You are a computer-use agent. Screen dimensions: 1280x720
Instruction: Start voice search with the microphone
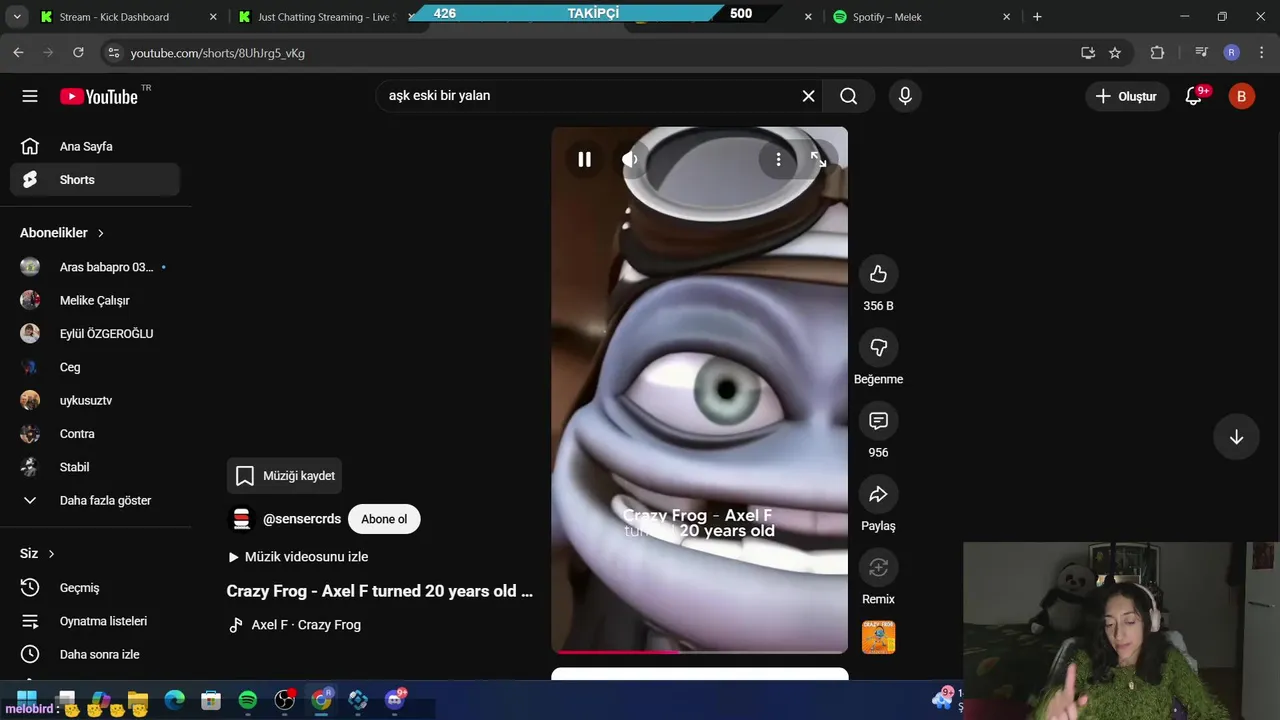pyautogui.click(x=905, y=96)
